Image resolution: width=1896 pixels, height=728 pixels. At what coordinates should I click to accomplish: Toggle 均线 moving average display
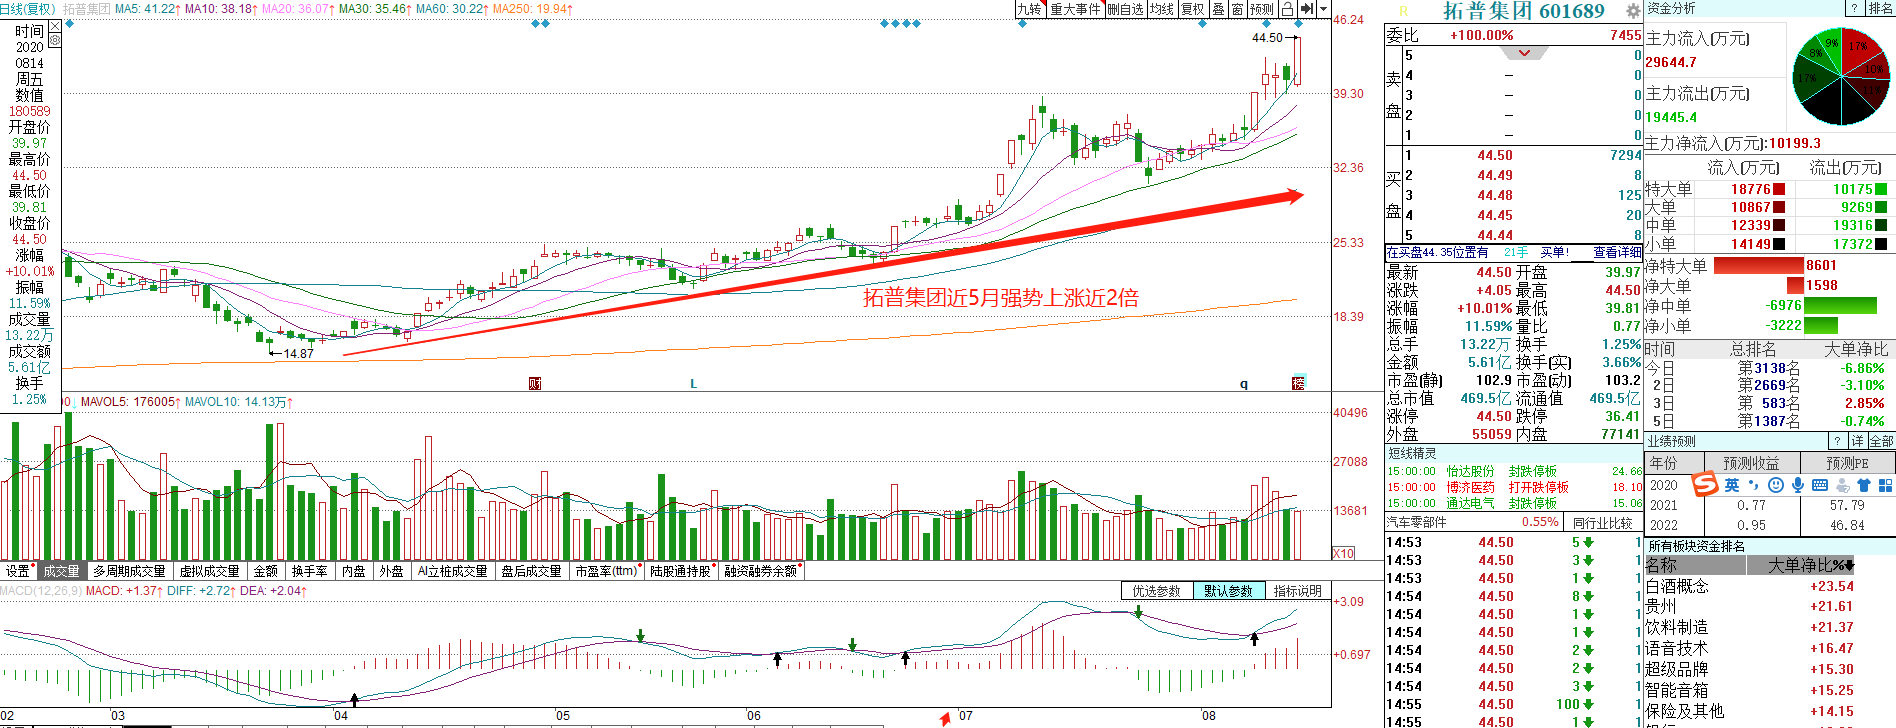coord(1161,9)
